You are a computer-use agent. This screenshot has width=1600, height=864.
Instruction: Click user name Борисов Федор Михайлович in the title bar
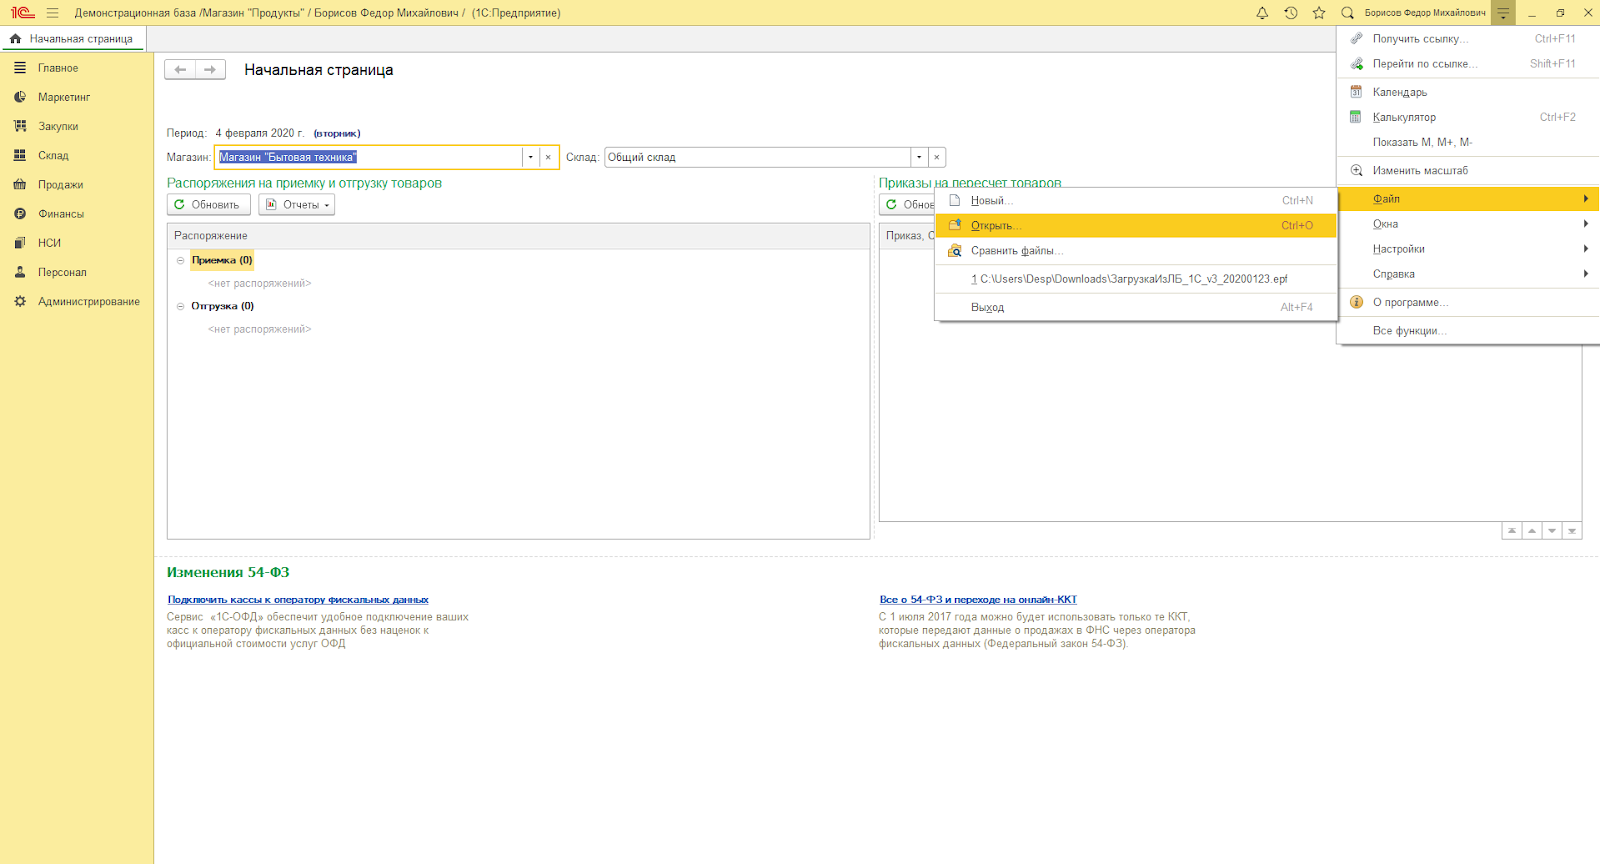point(1425,13)
